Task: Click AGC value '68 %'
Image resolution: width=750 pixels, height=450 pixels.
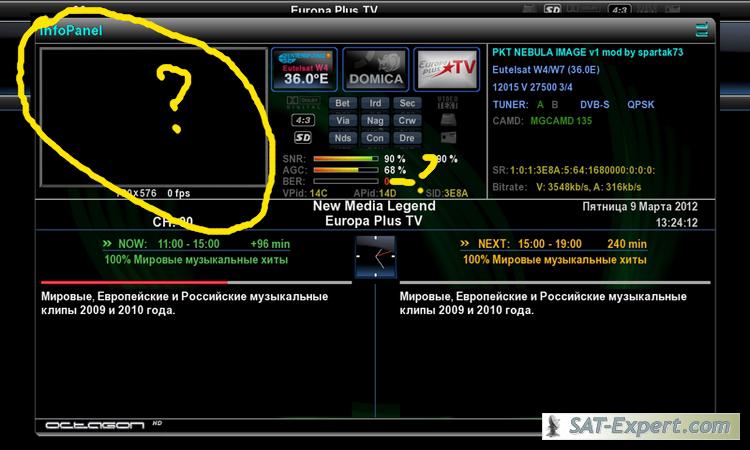Action: [x=395, y=170]
